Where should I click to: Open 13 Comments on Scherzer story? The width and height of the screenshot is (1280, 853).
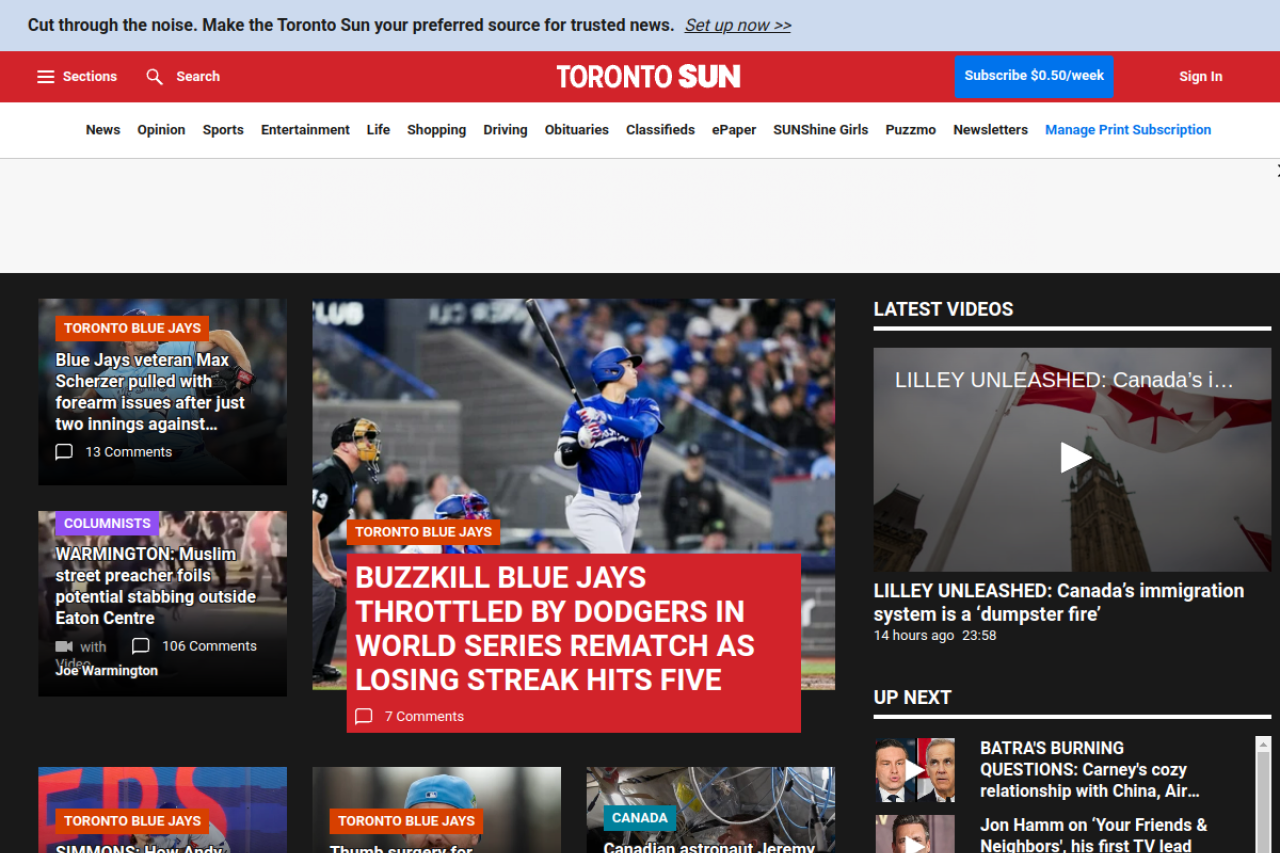(128, 452)
